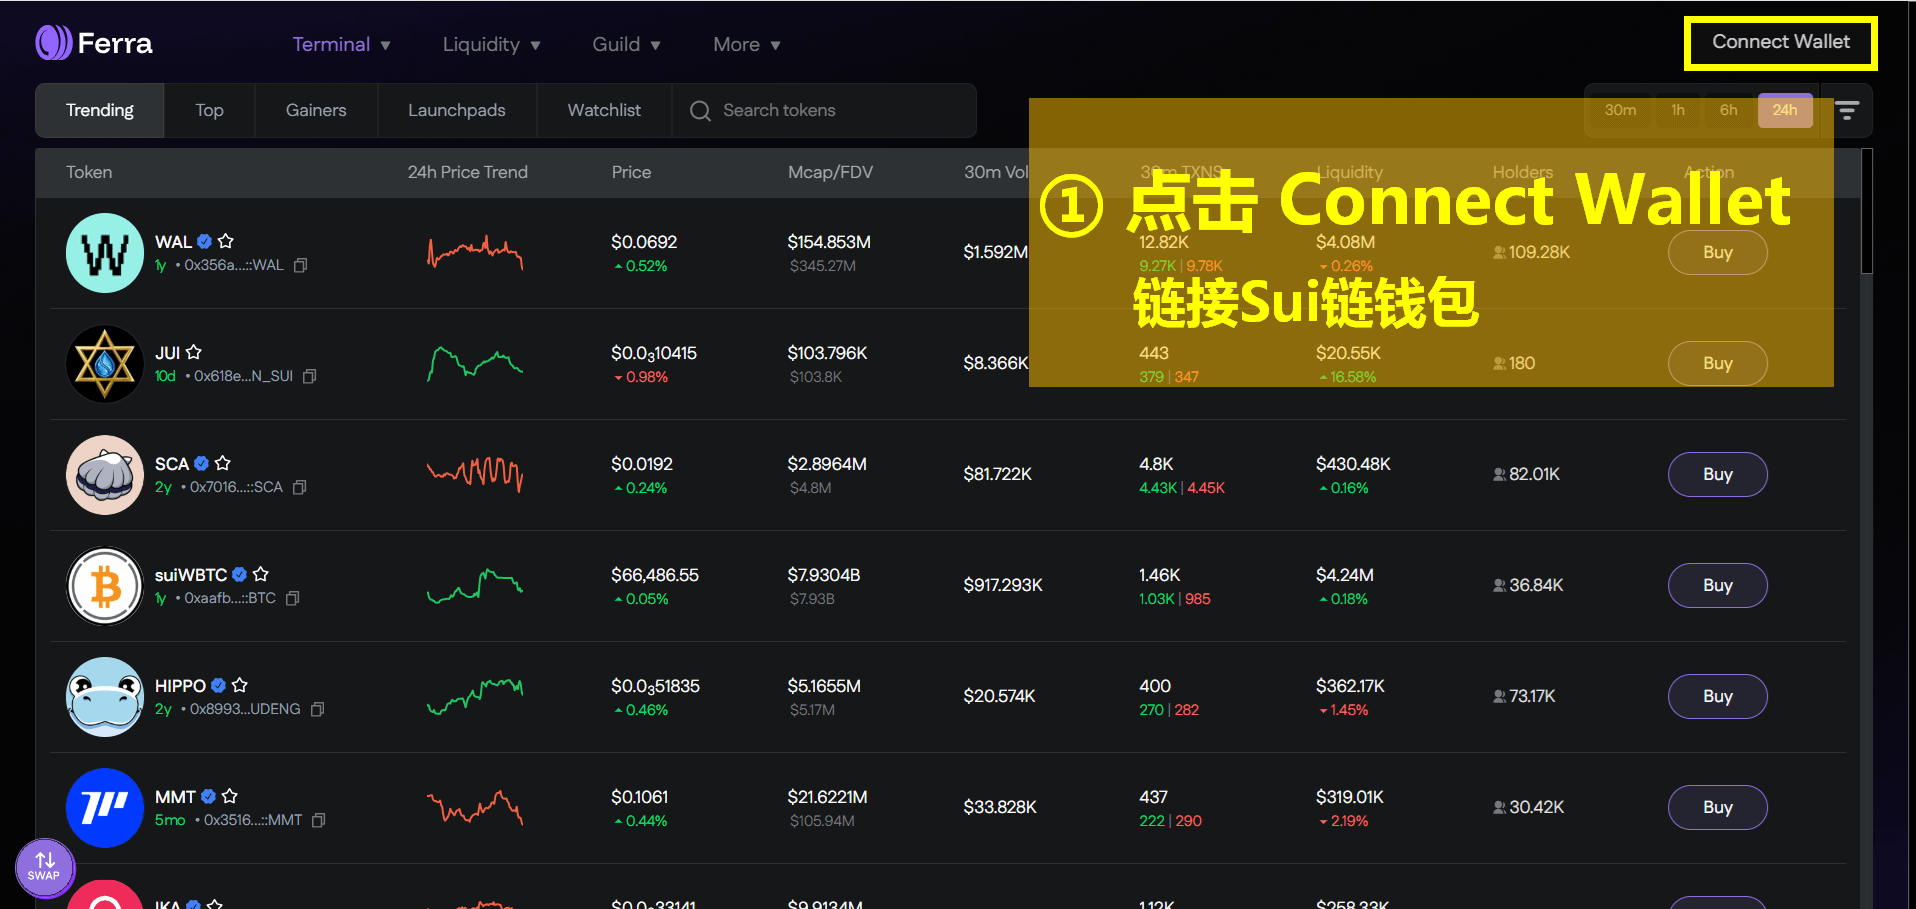The image size is (1916, 909).
Task: Click the vertical scrollbar of the token table
Action: [1866, 212]
